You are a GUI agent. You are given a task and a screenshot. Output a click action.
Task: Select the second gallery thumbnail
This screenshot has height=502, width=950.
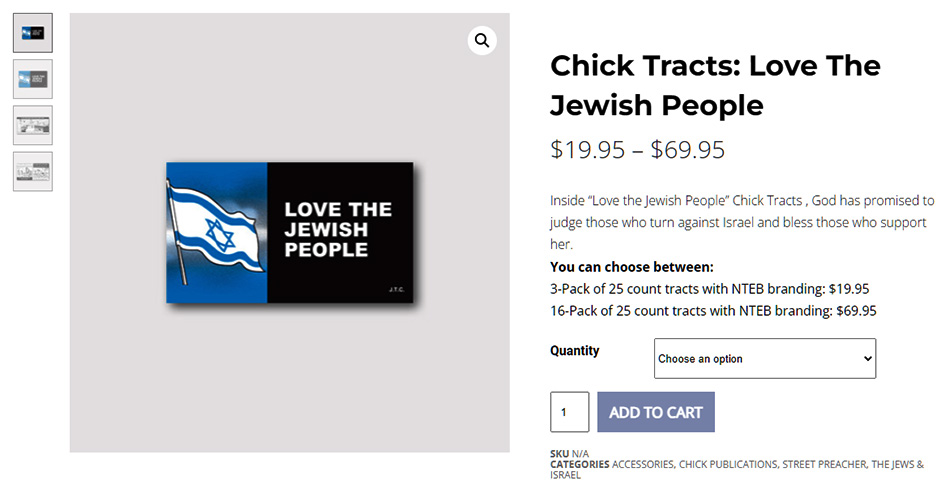tap(33, 79)
